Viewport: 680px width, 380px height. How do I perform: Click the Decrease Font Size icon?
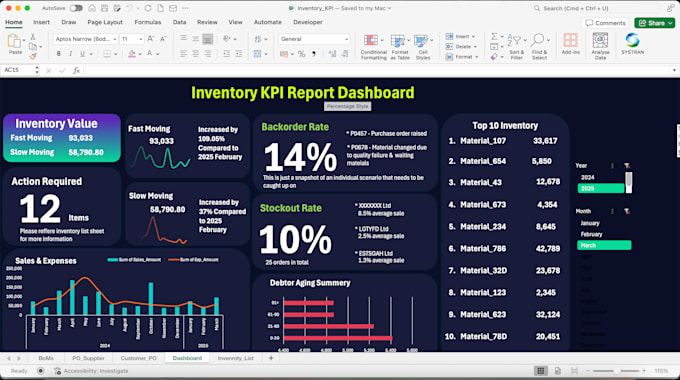(x=163, y=39)
